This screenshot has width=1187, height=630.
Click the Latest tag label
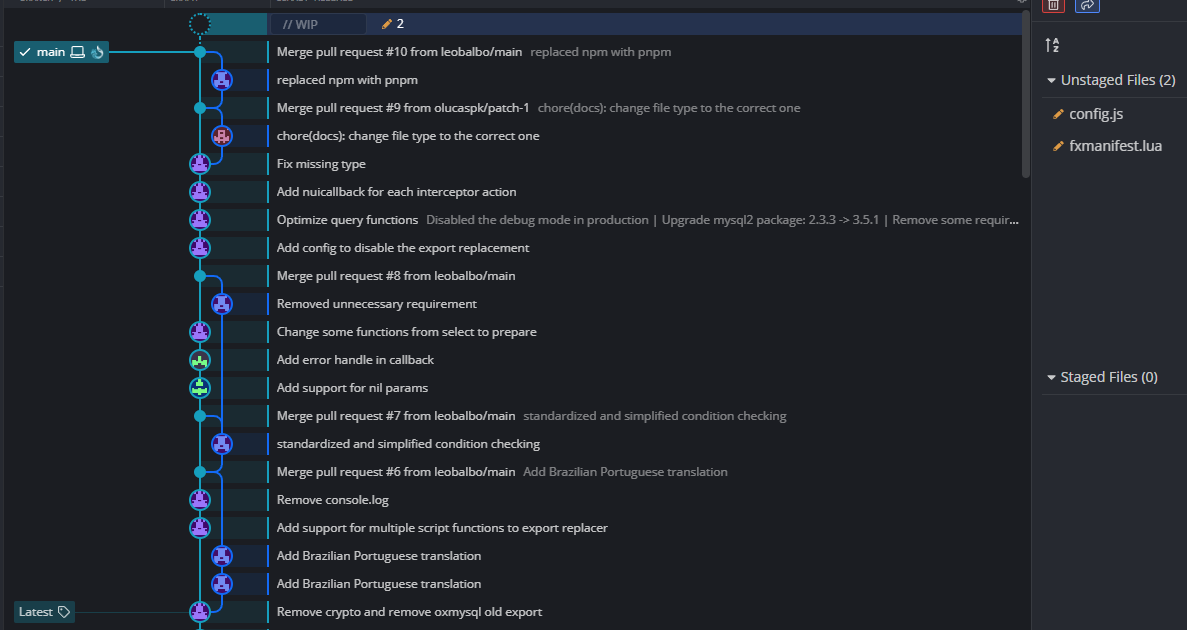pyautogui.click(x=43, y=611)
